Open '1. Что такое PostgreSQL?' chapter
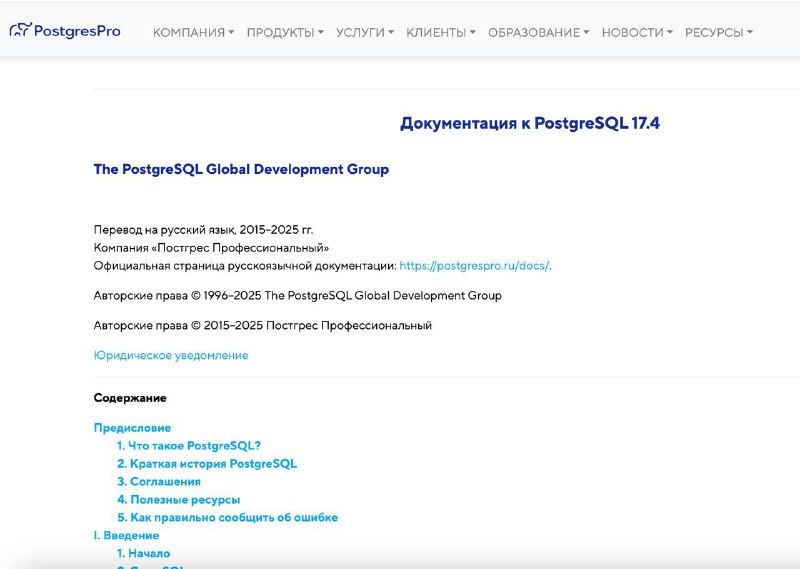800x569 pixels. coord(189,446)
